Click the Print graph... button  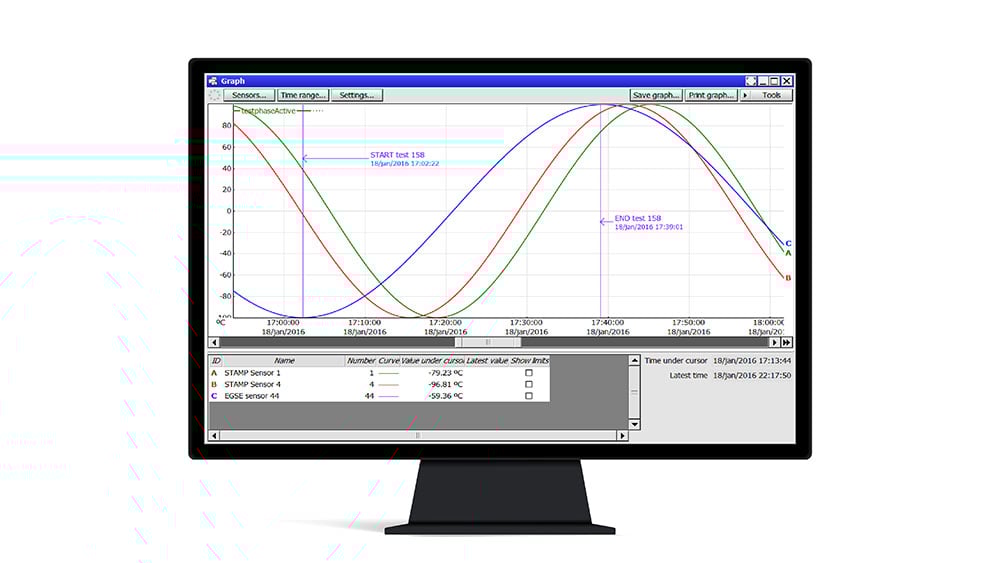pyautogui.click(x=711, y=96)
